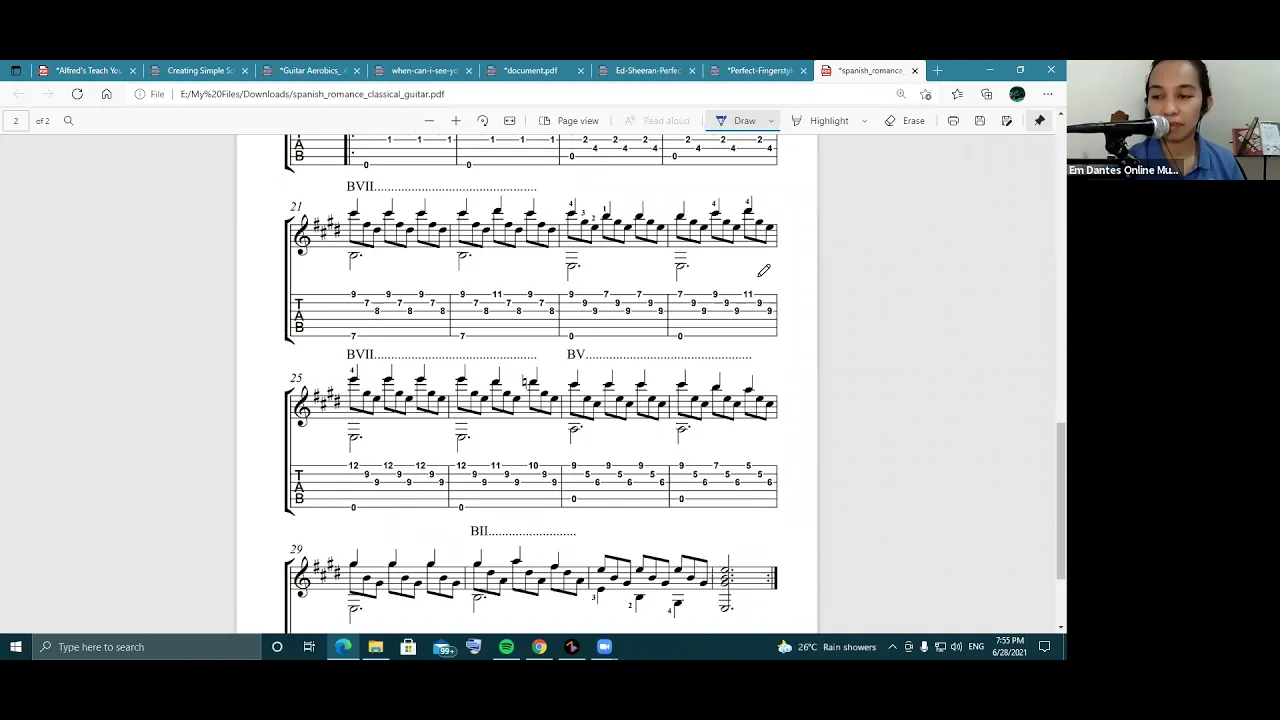Click the PDF address bar URL
The height and width of the screenshot is (720, 1280).
pos(312,94)
